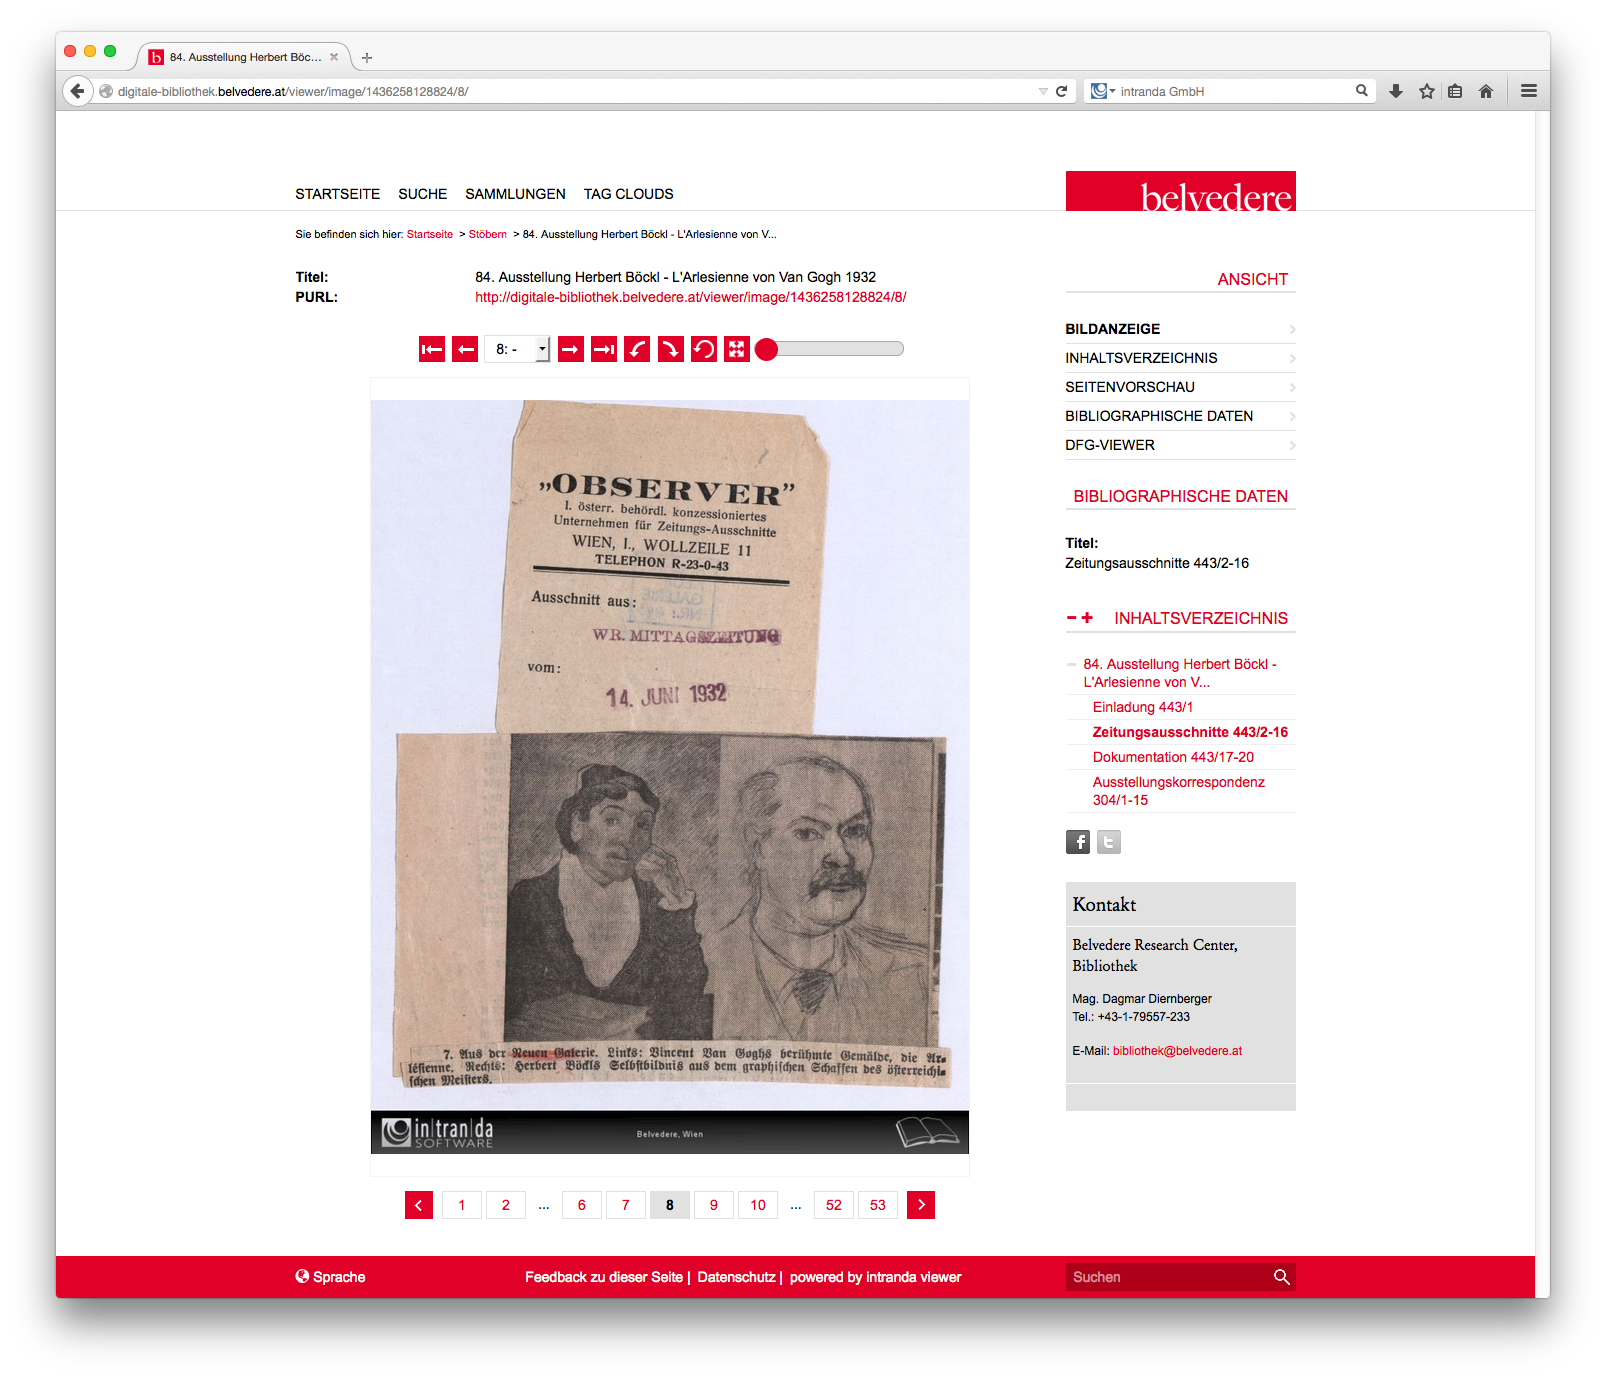Click the Stöbern breadcrumb link

[488, 234]
